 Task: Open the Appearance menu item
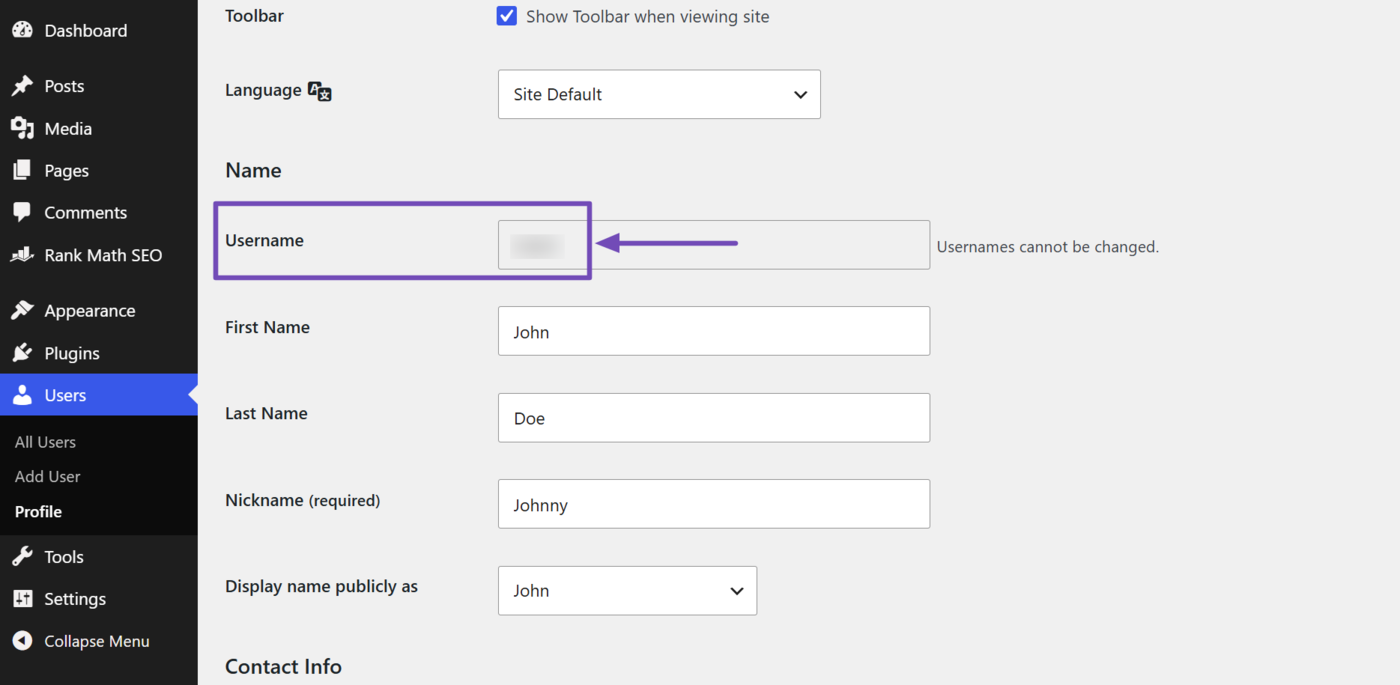click(99, 310)
